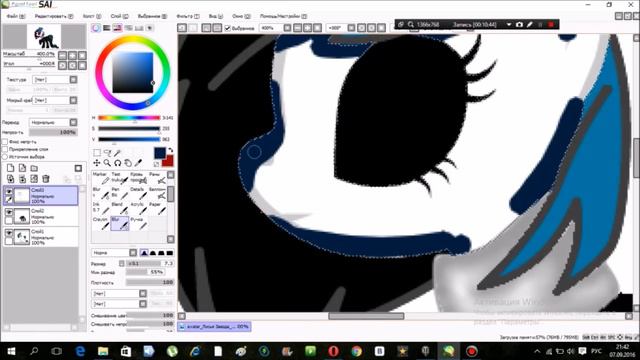This screenshot has width=640, height=360.
Task: Open the Мокрый край dropdown
Action: point(55,100)
